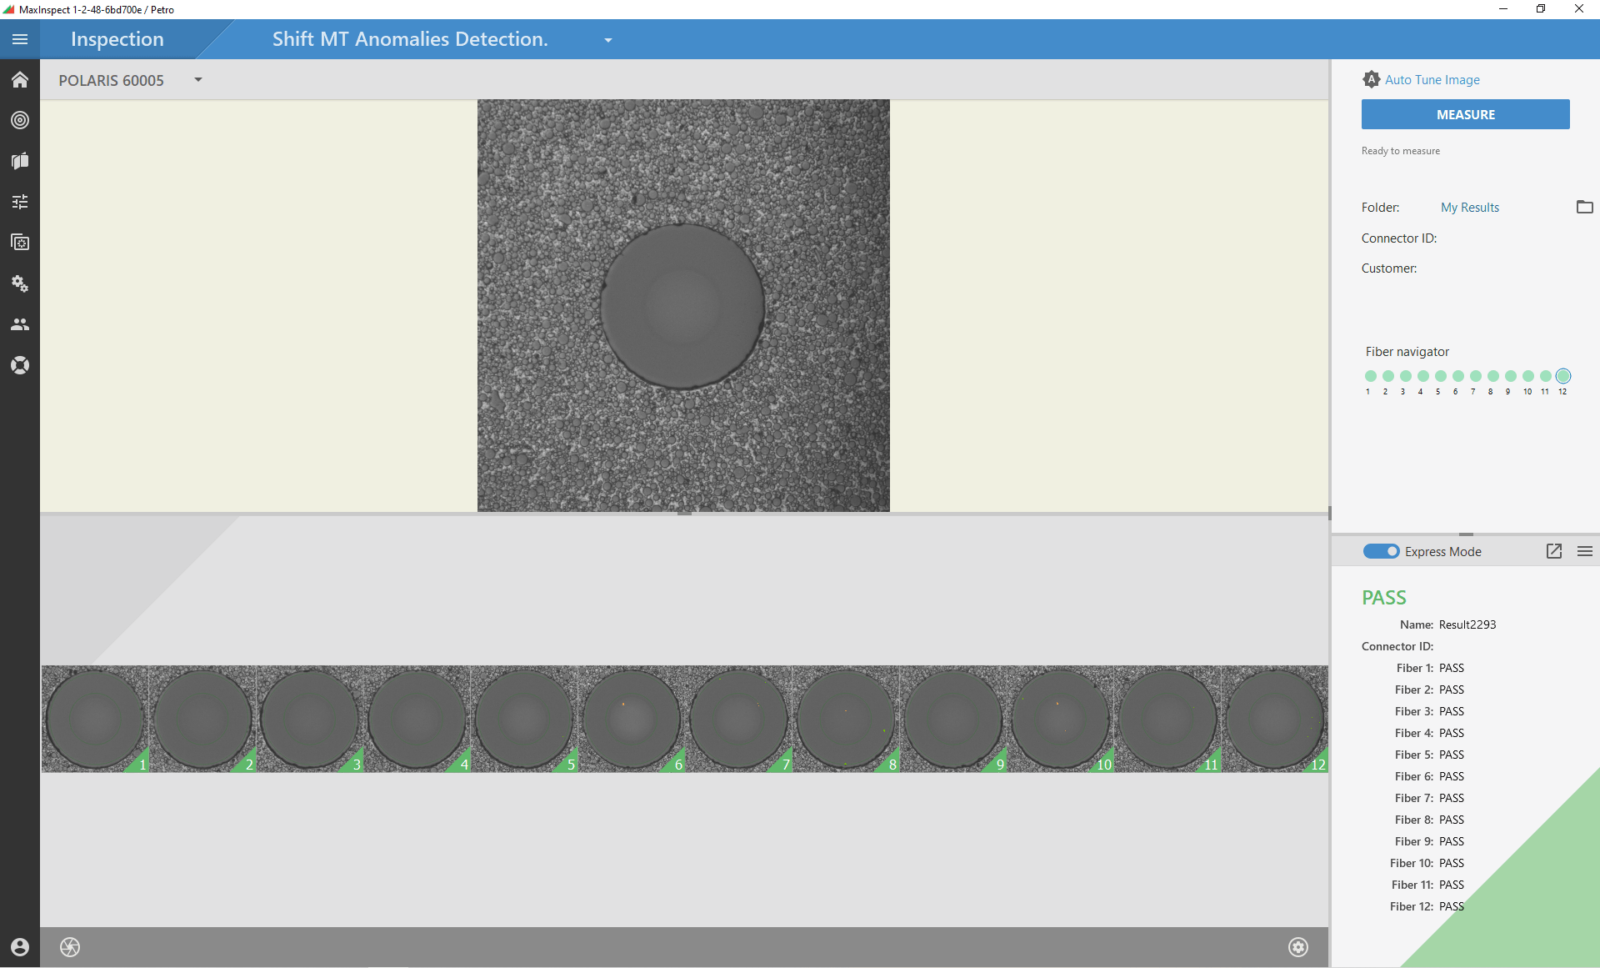Open the results panel menu beside Express Mode
This screenshot has height=968, width=1600.
1585,551
